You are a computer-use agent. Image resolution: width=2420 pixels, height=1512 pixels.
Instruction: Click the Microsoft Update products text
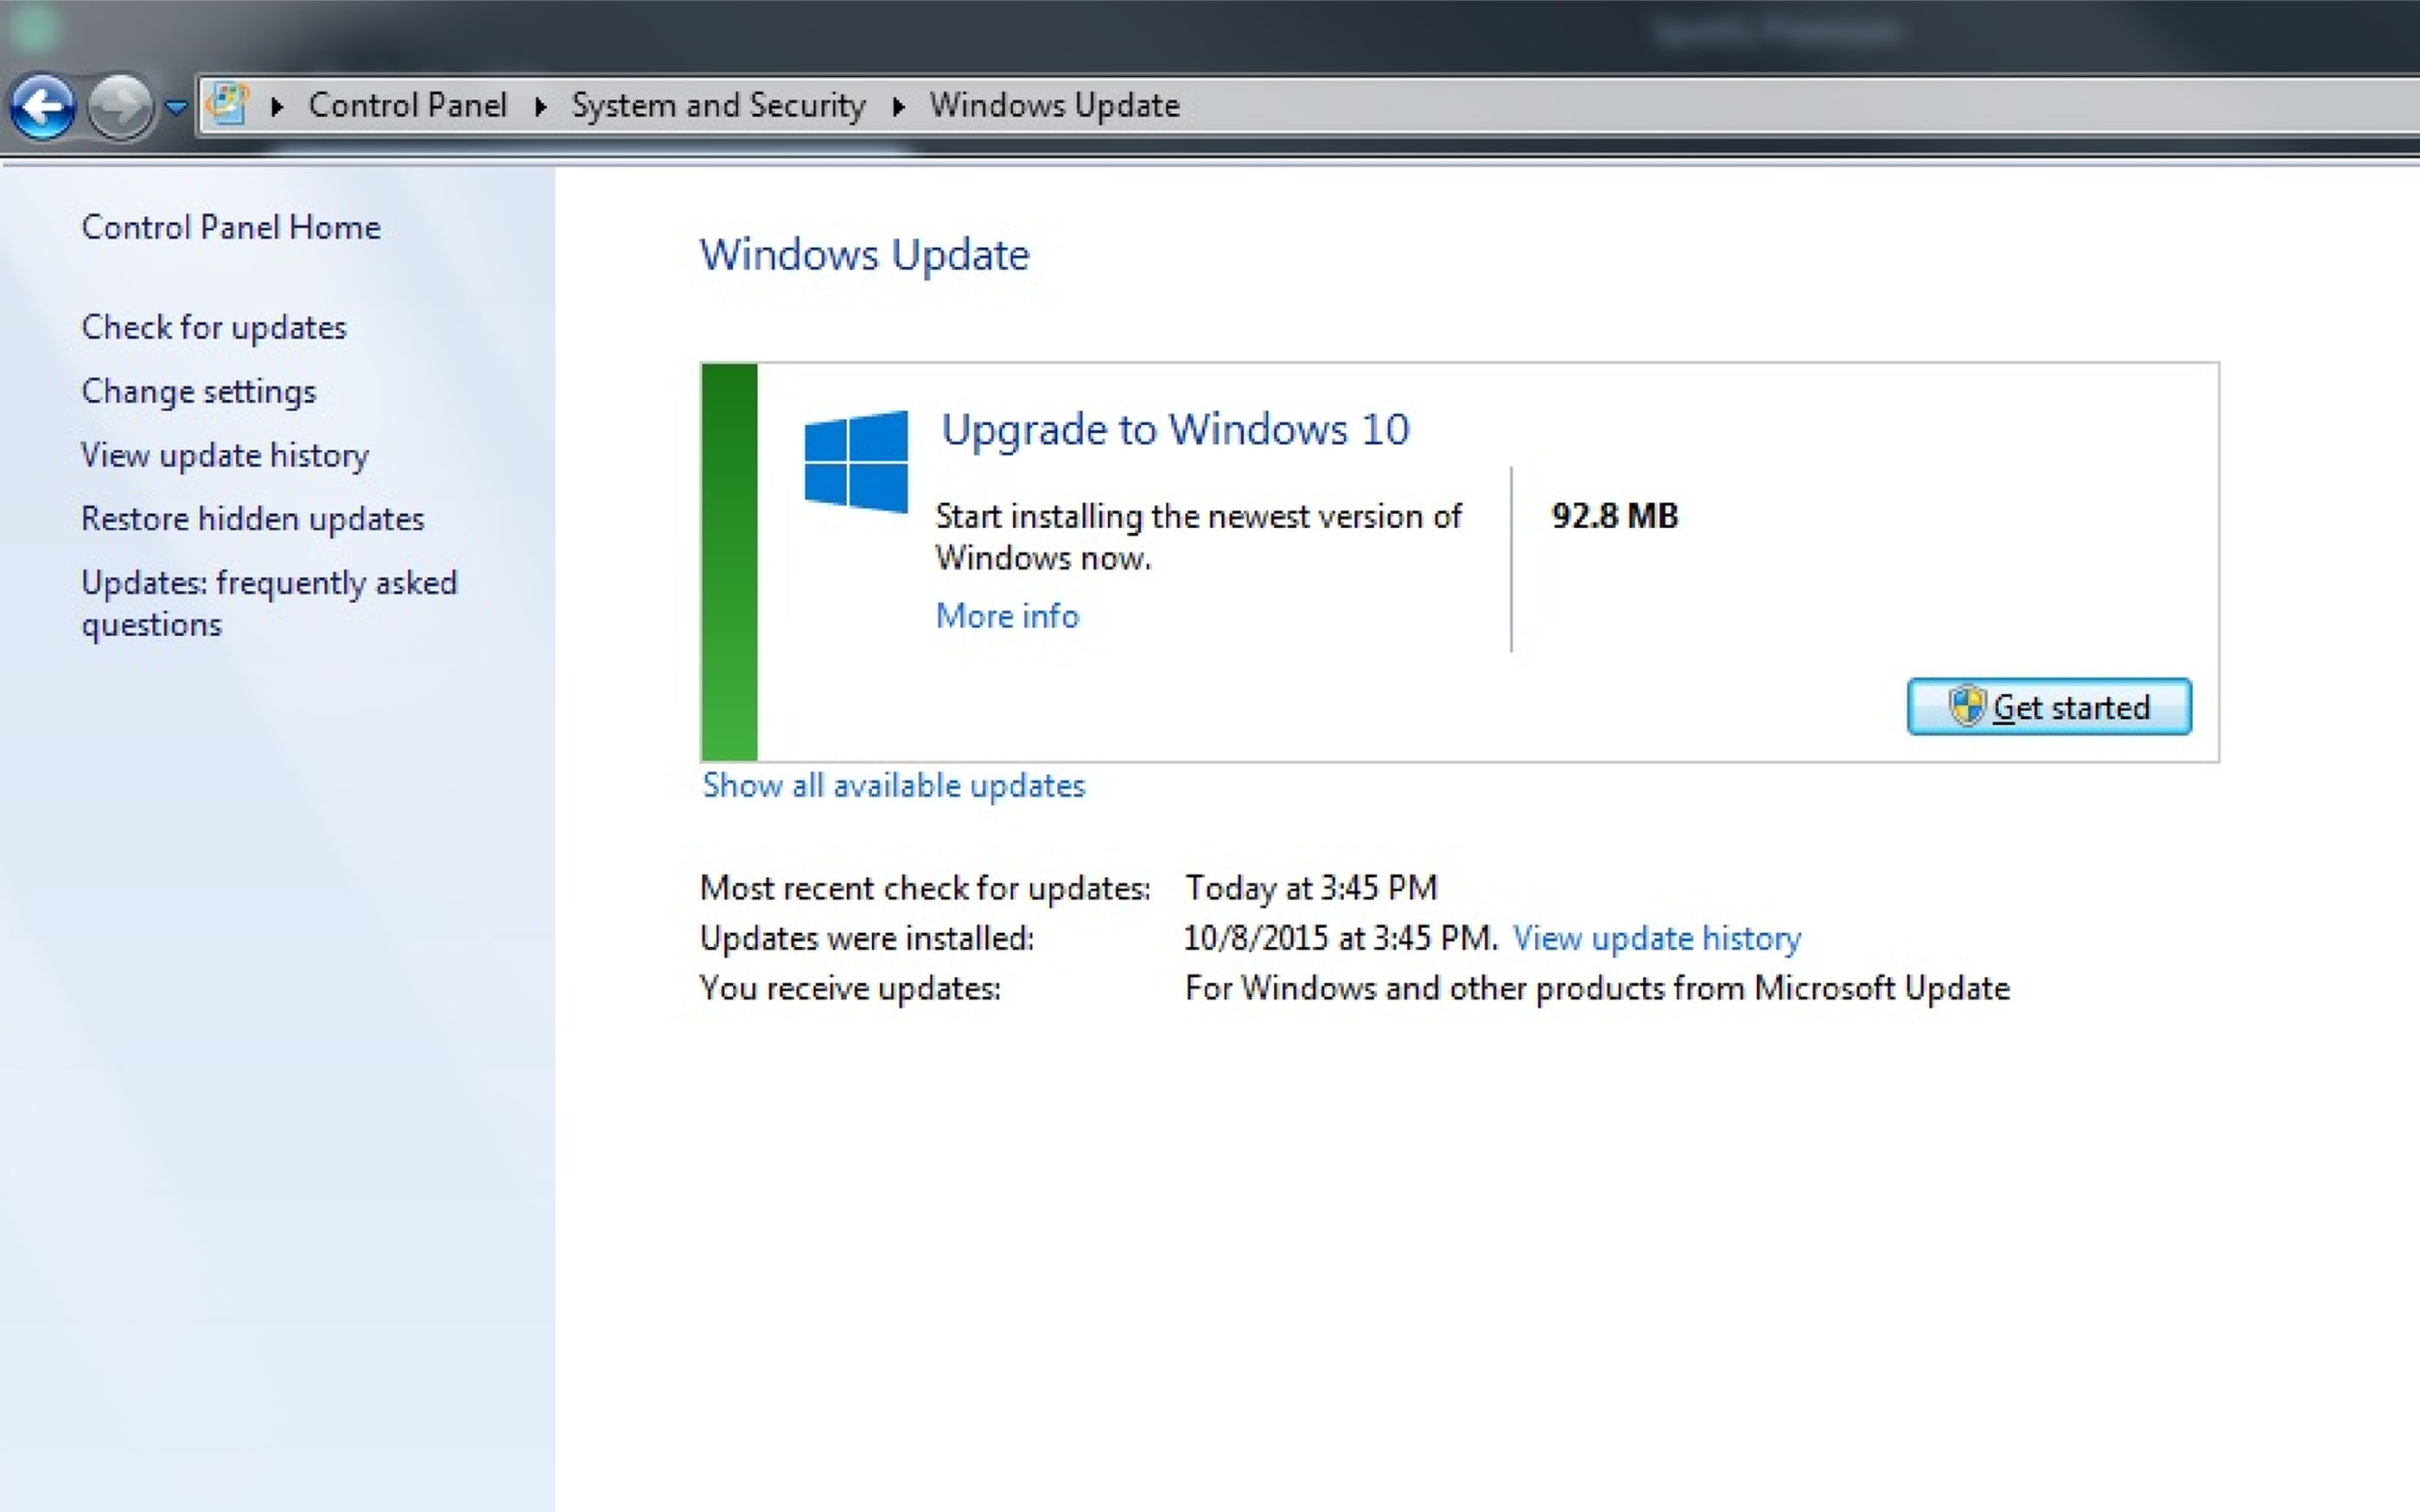(1597, 988)
